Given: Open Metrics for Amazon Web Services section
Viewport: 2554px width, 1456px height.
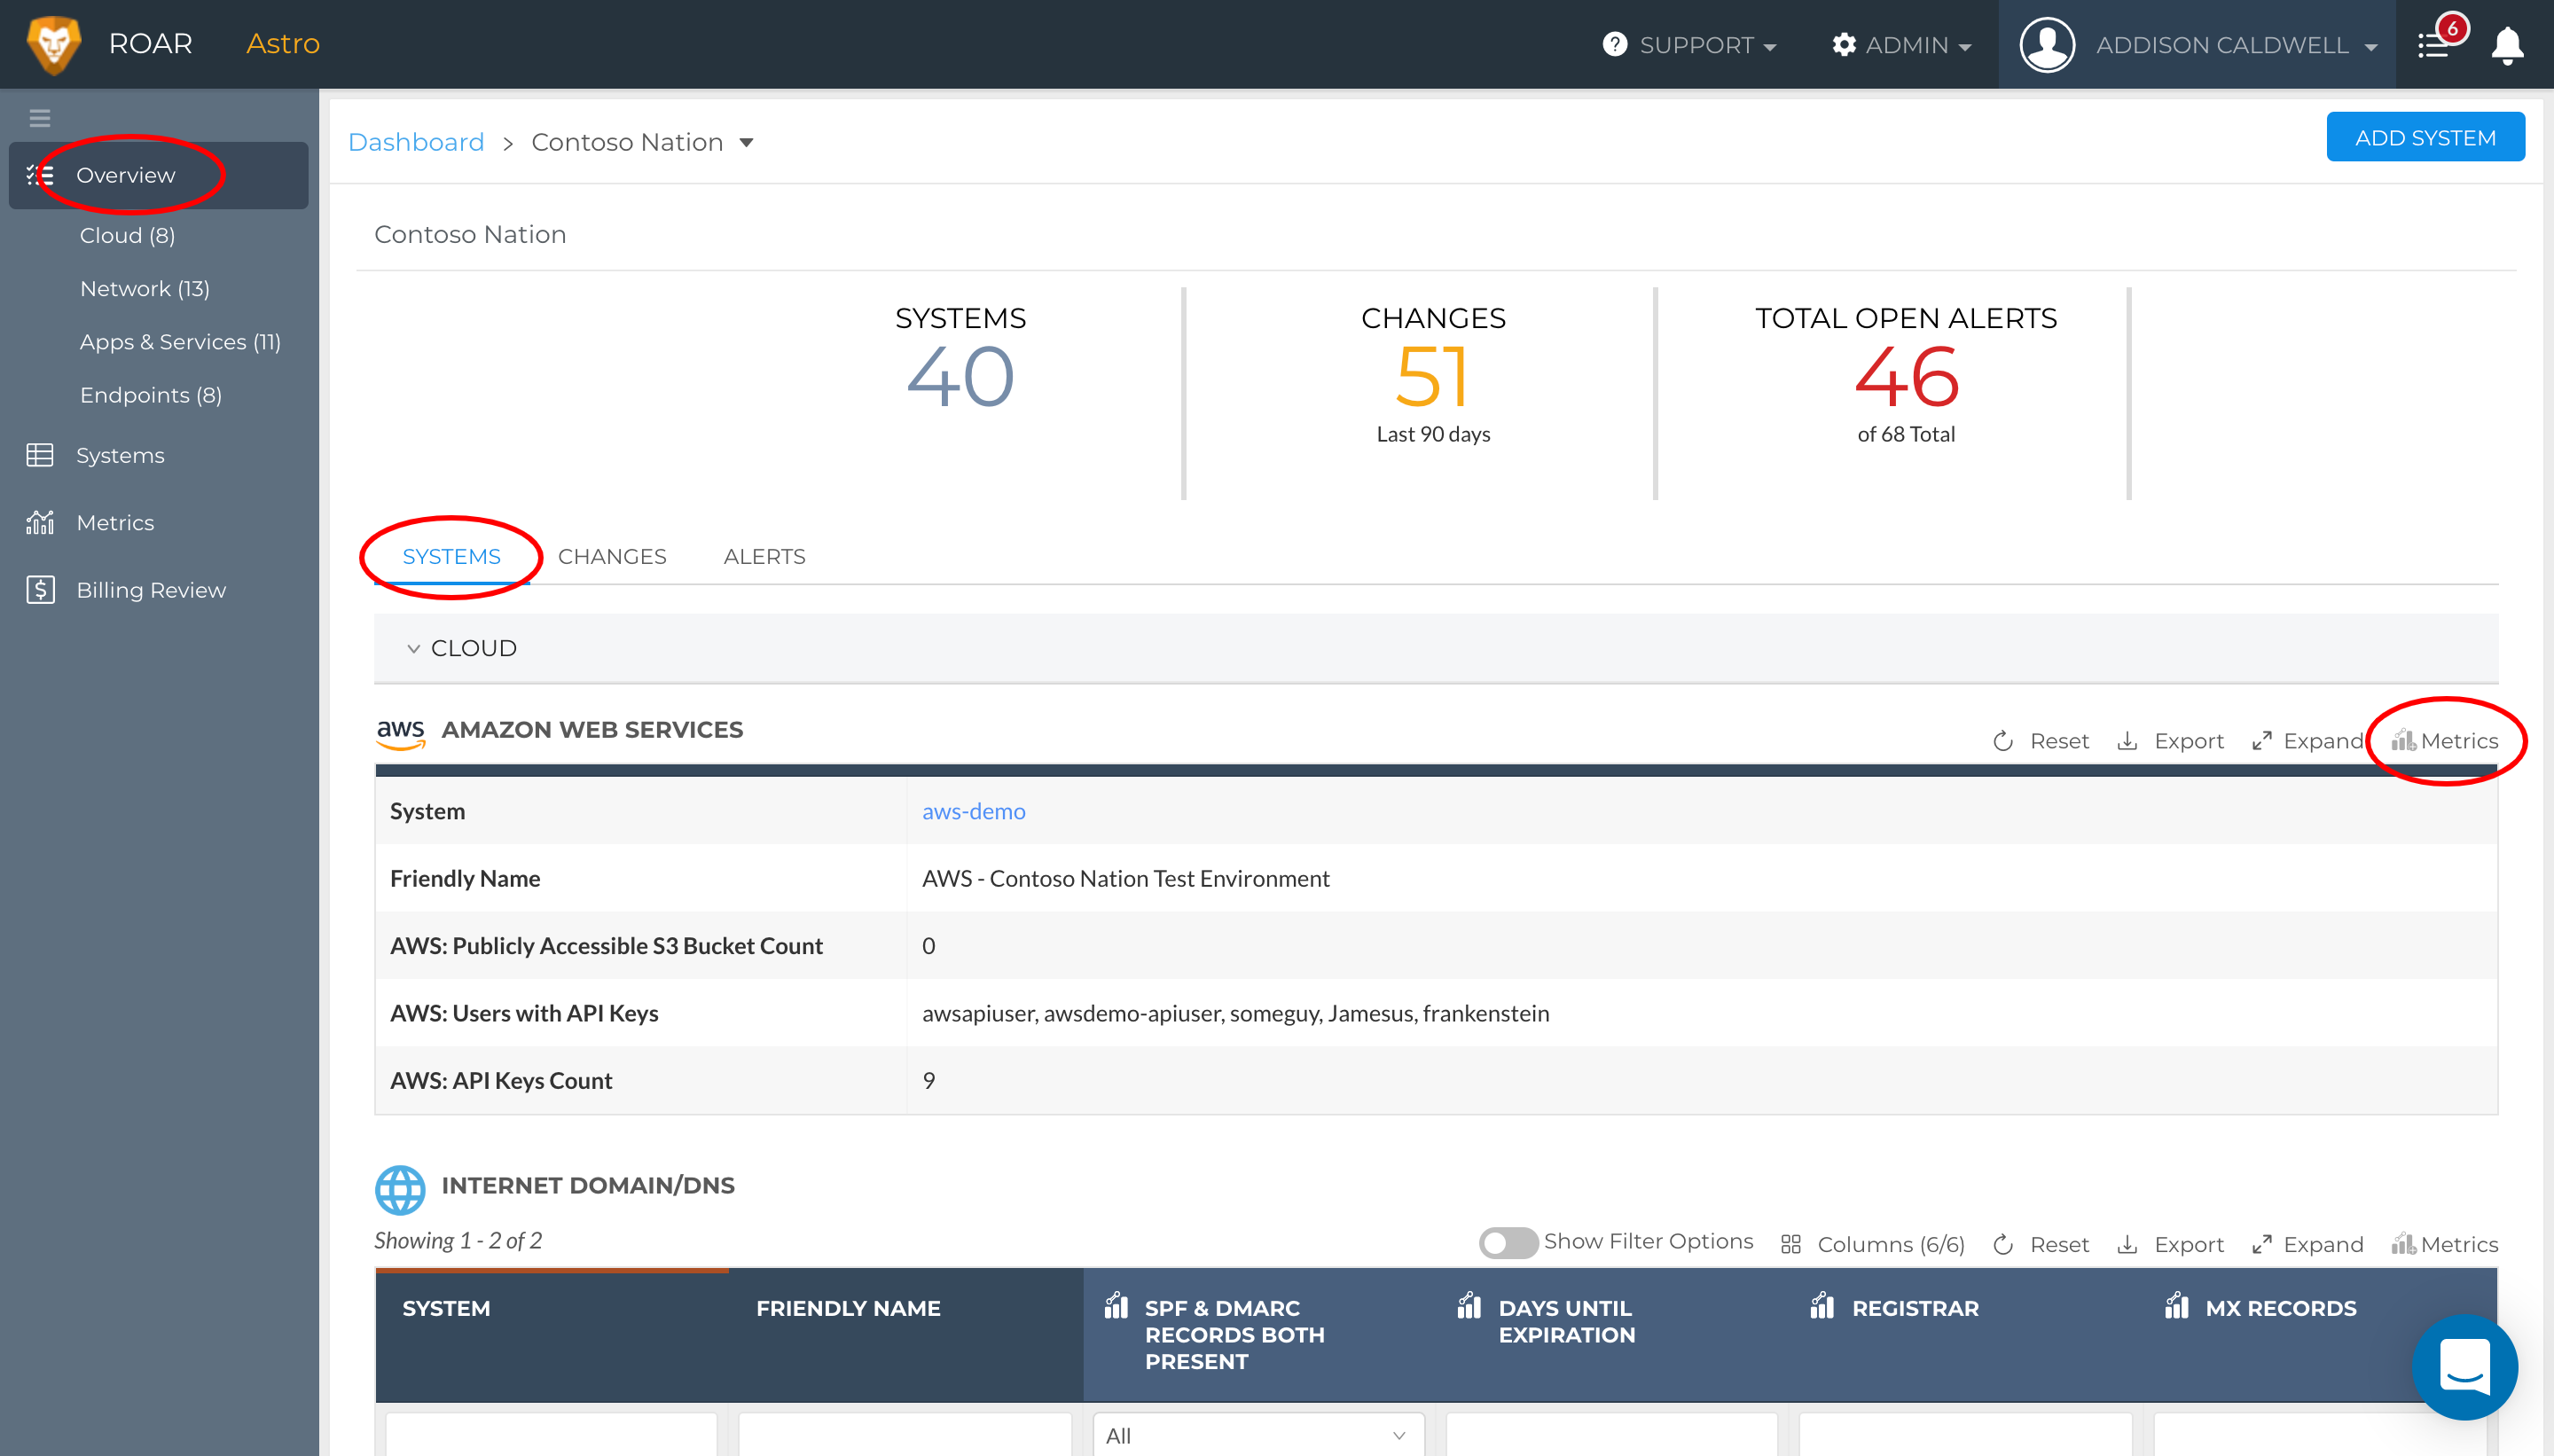Looking at the screenshot, I should click(x=2445, y=741).
